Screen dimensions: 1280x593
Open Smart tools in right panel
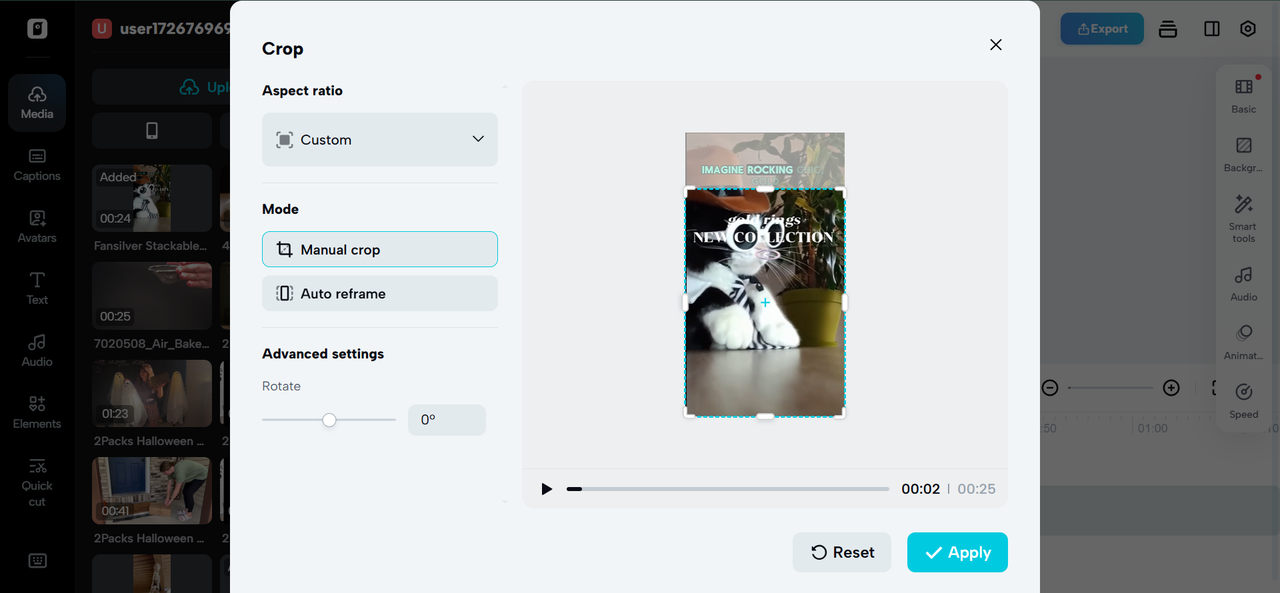tap(1243, 217)
